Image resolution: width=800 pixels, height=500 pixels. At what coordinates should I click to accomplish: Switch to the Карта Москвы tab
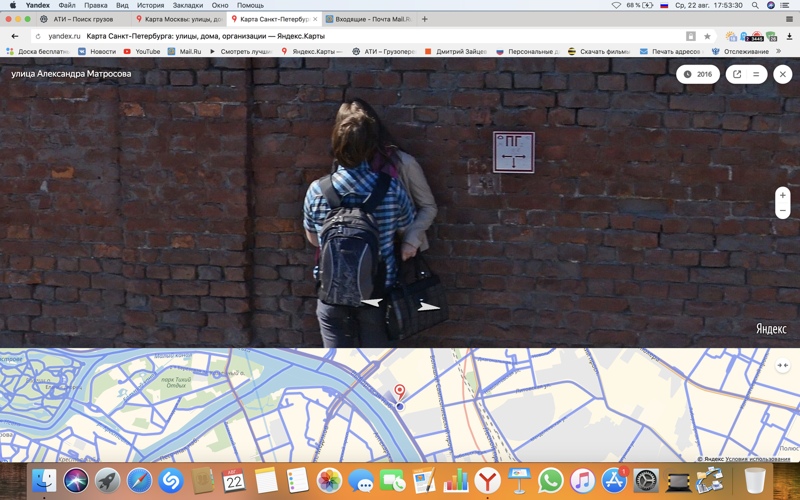click(x=180, y=19)
